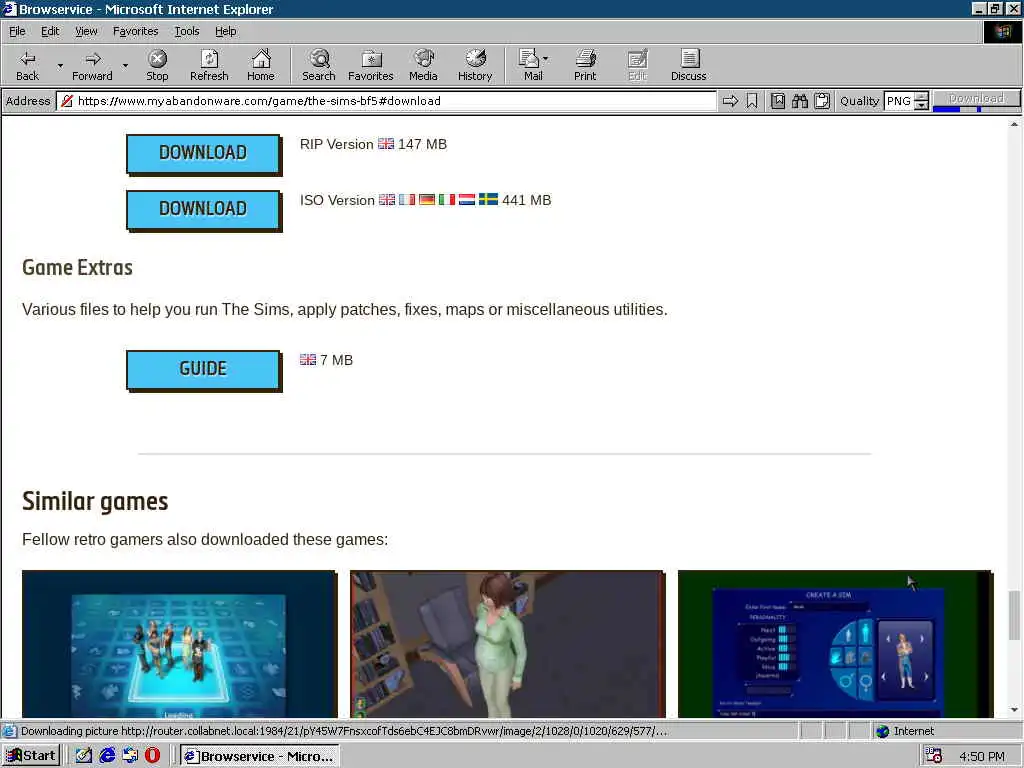The height and width of the screenshot is (768, 1024).
Task: Click the clipboard paste icon
Action: [822, 101]
